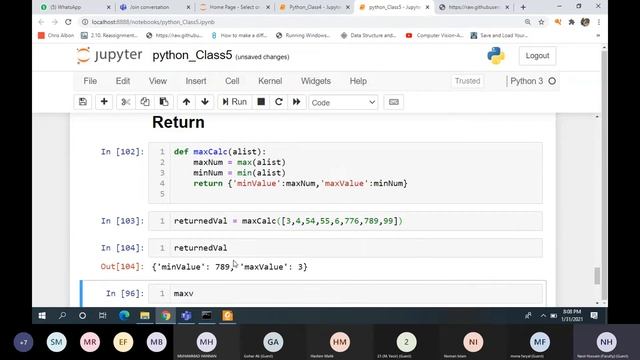Open the Help menu
Screen dimensions: 640x360
[x=358, y=81]
